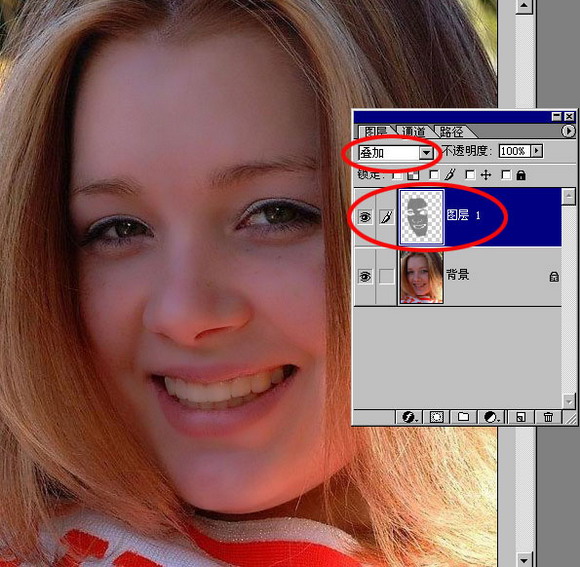Select the 图层 1 thumbnail
Image resolution: width=580 pixels, height=567 pixels.
click(421, 217)
